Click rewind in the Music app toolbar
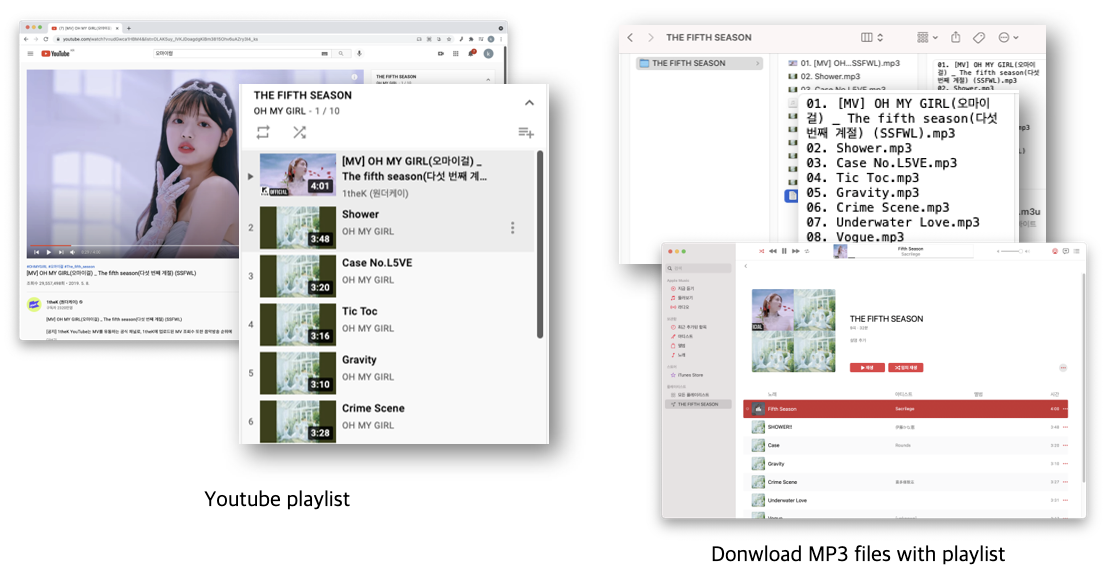This screenshot has height=588, width=1116. (773, 251)
